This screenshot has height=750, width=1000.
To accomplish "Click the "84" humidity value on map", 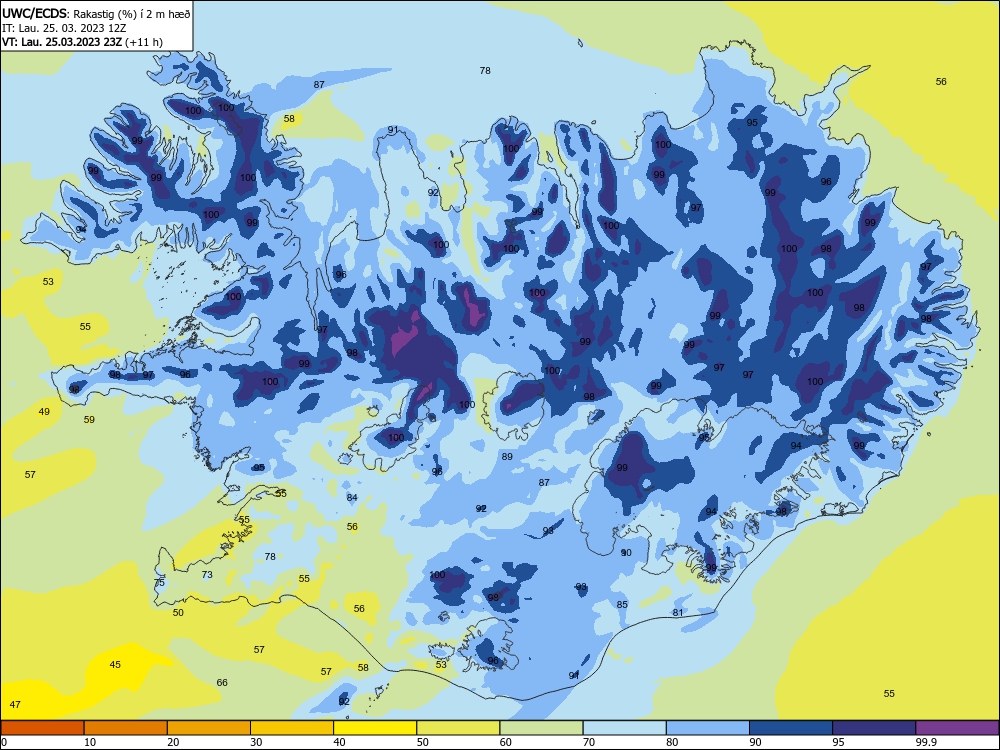I will (x=352, y=497).
